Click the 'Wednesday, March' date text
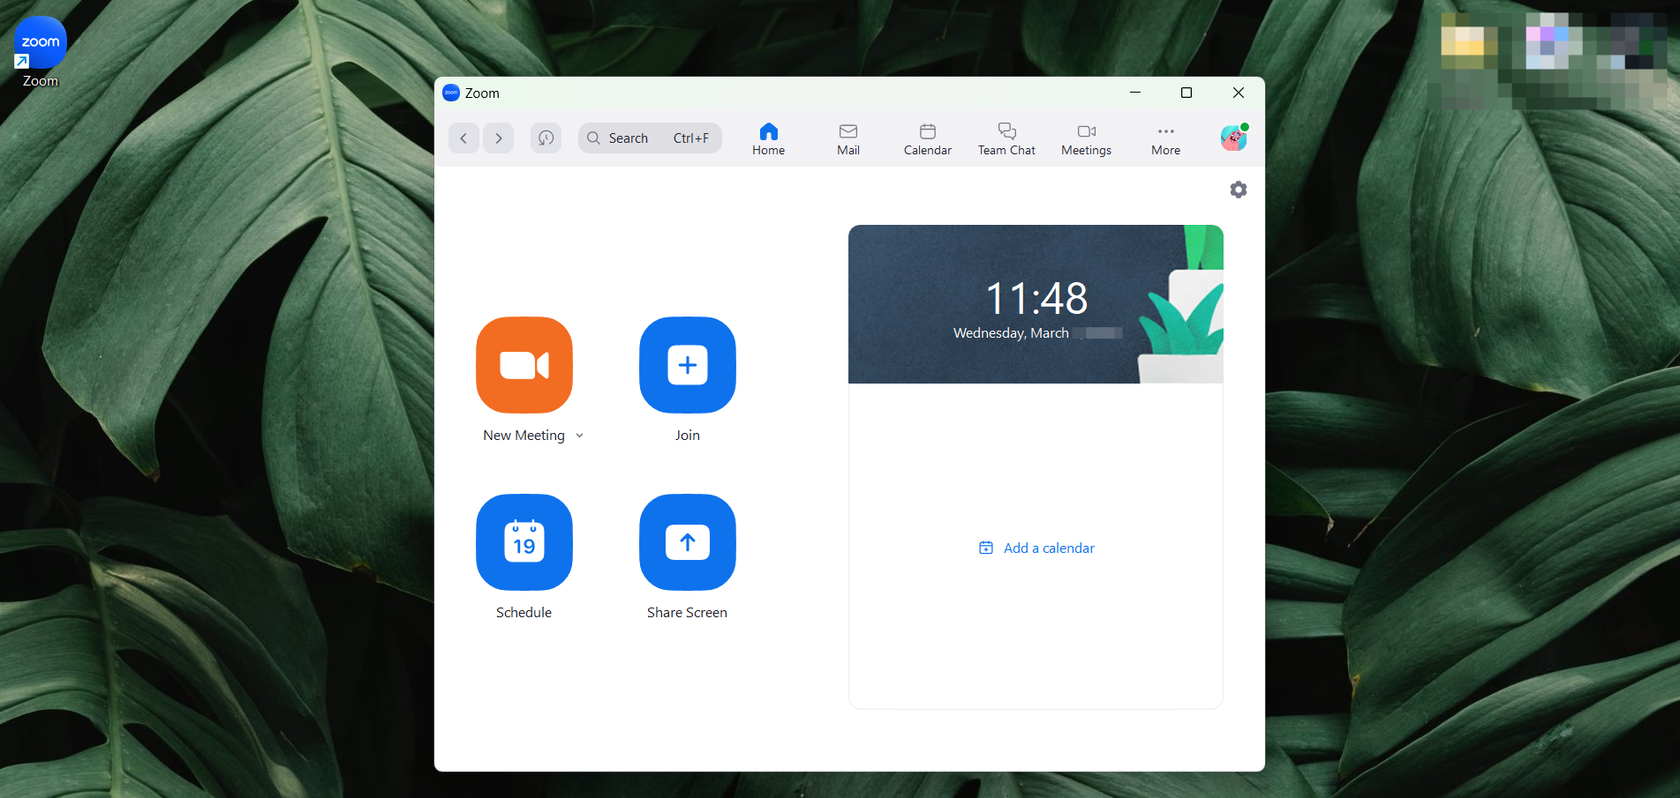 [x=1011, y=334]
